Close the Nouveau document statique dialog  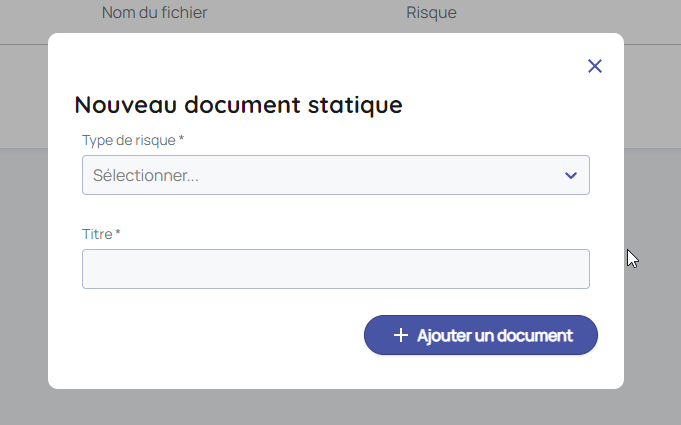pyautogui.click(x=595, y=66)
